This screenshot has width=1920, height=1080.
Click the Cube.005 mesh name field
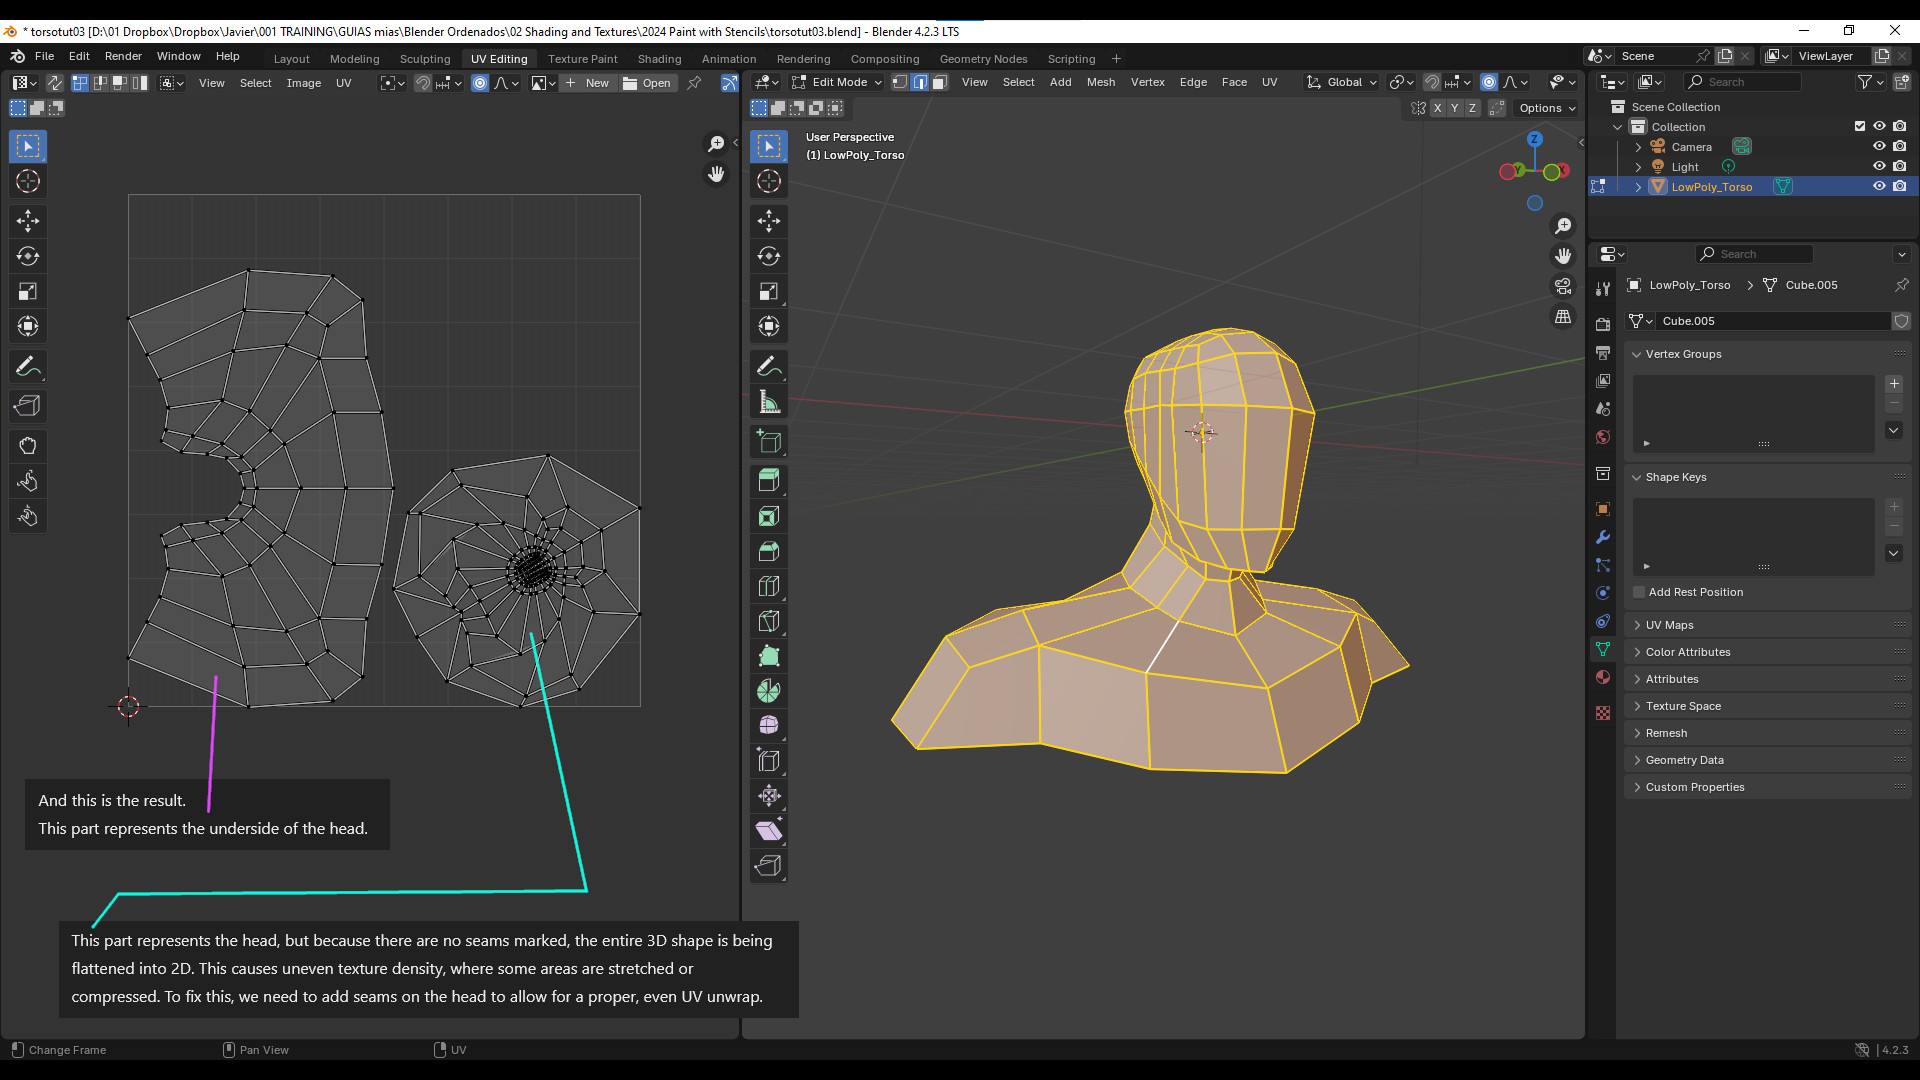[x=1774, y=321]
